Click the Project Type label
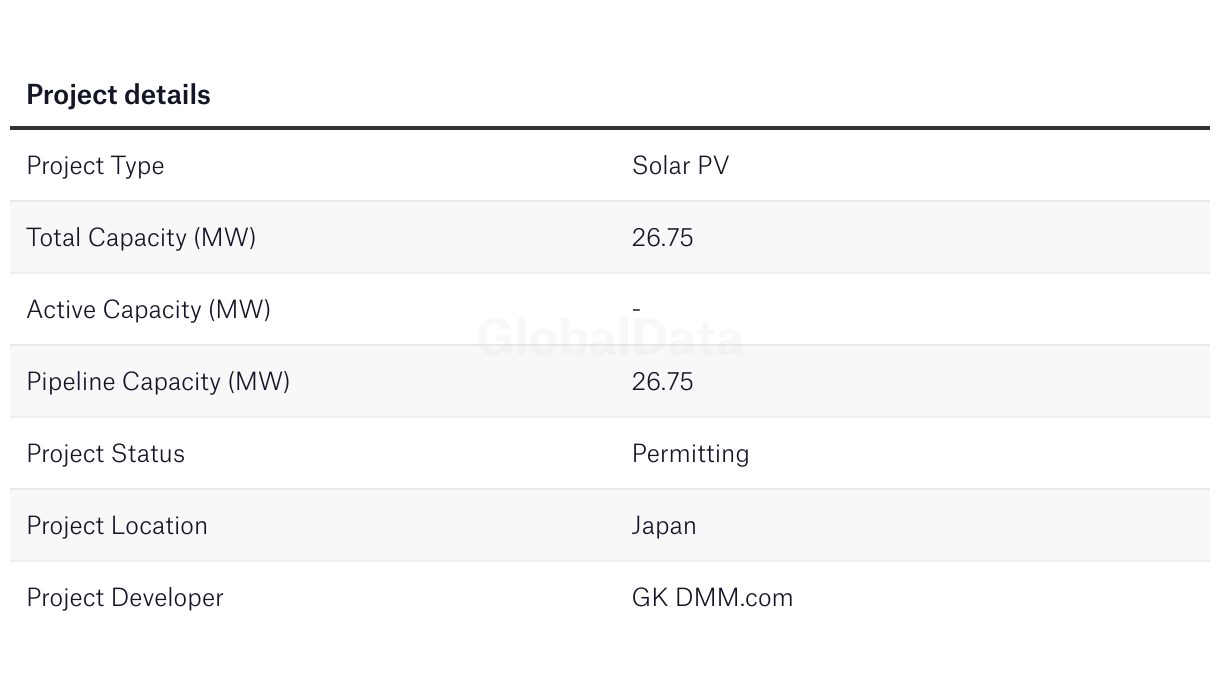Image resolution: width=1220 pixels, height=674 pixels. 95,166
